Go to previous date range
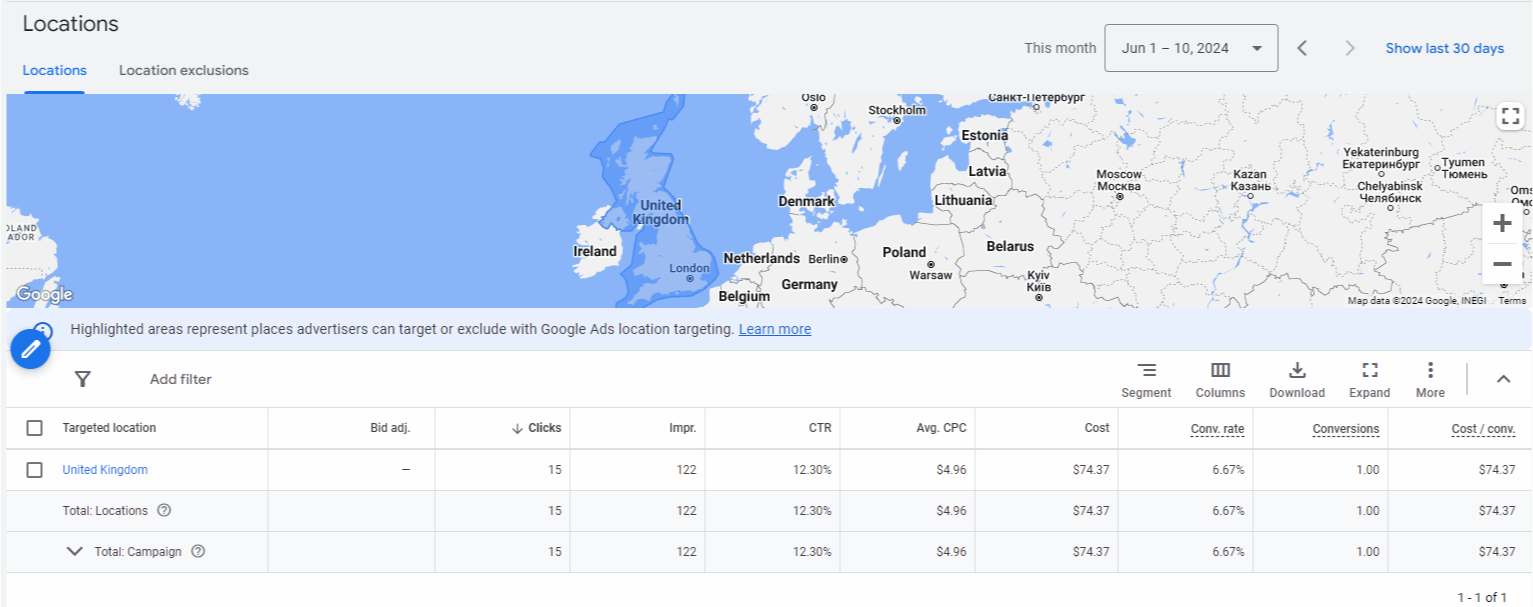The height and width of the screenshot is (607, 1533). (x=1302, y=48)
